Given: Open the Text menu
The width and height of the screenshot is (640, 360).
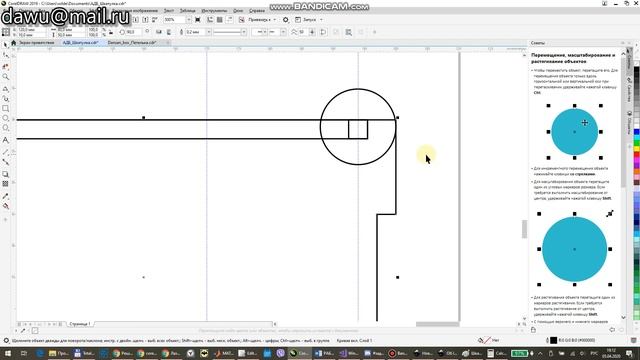Looking at the screenshot, I should [x=169, y=11].
